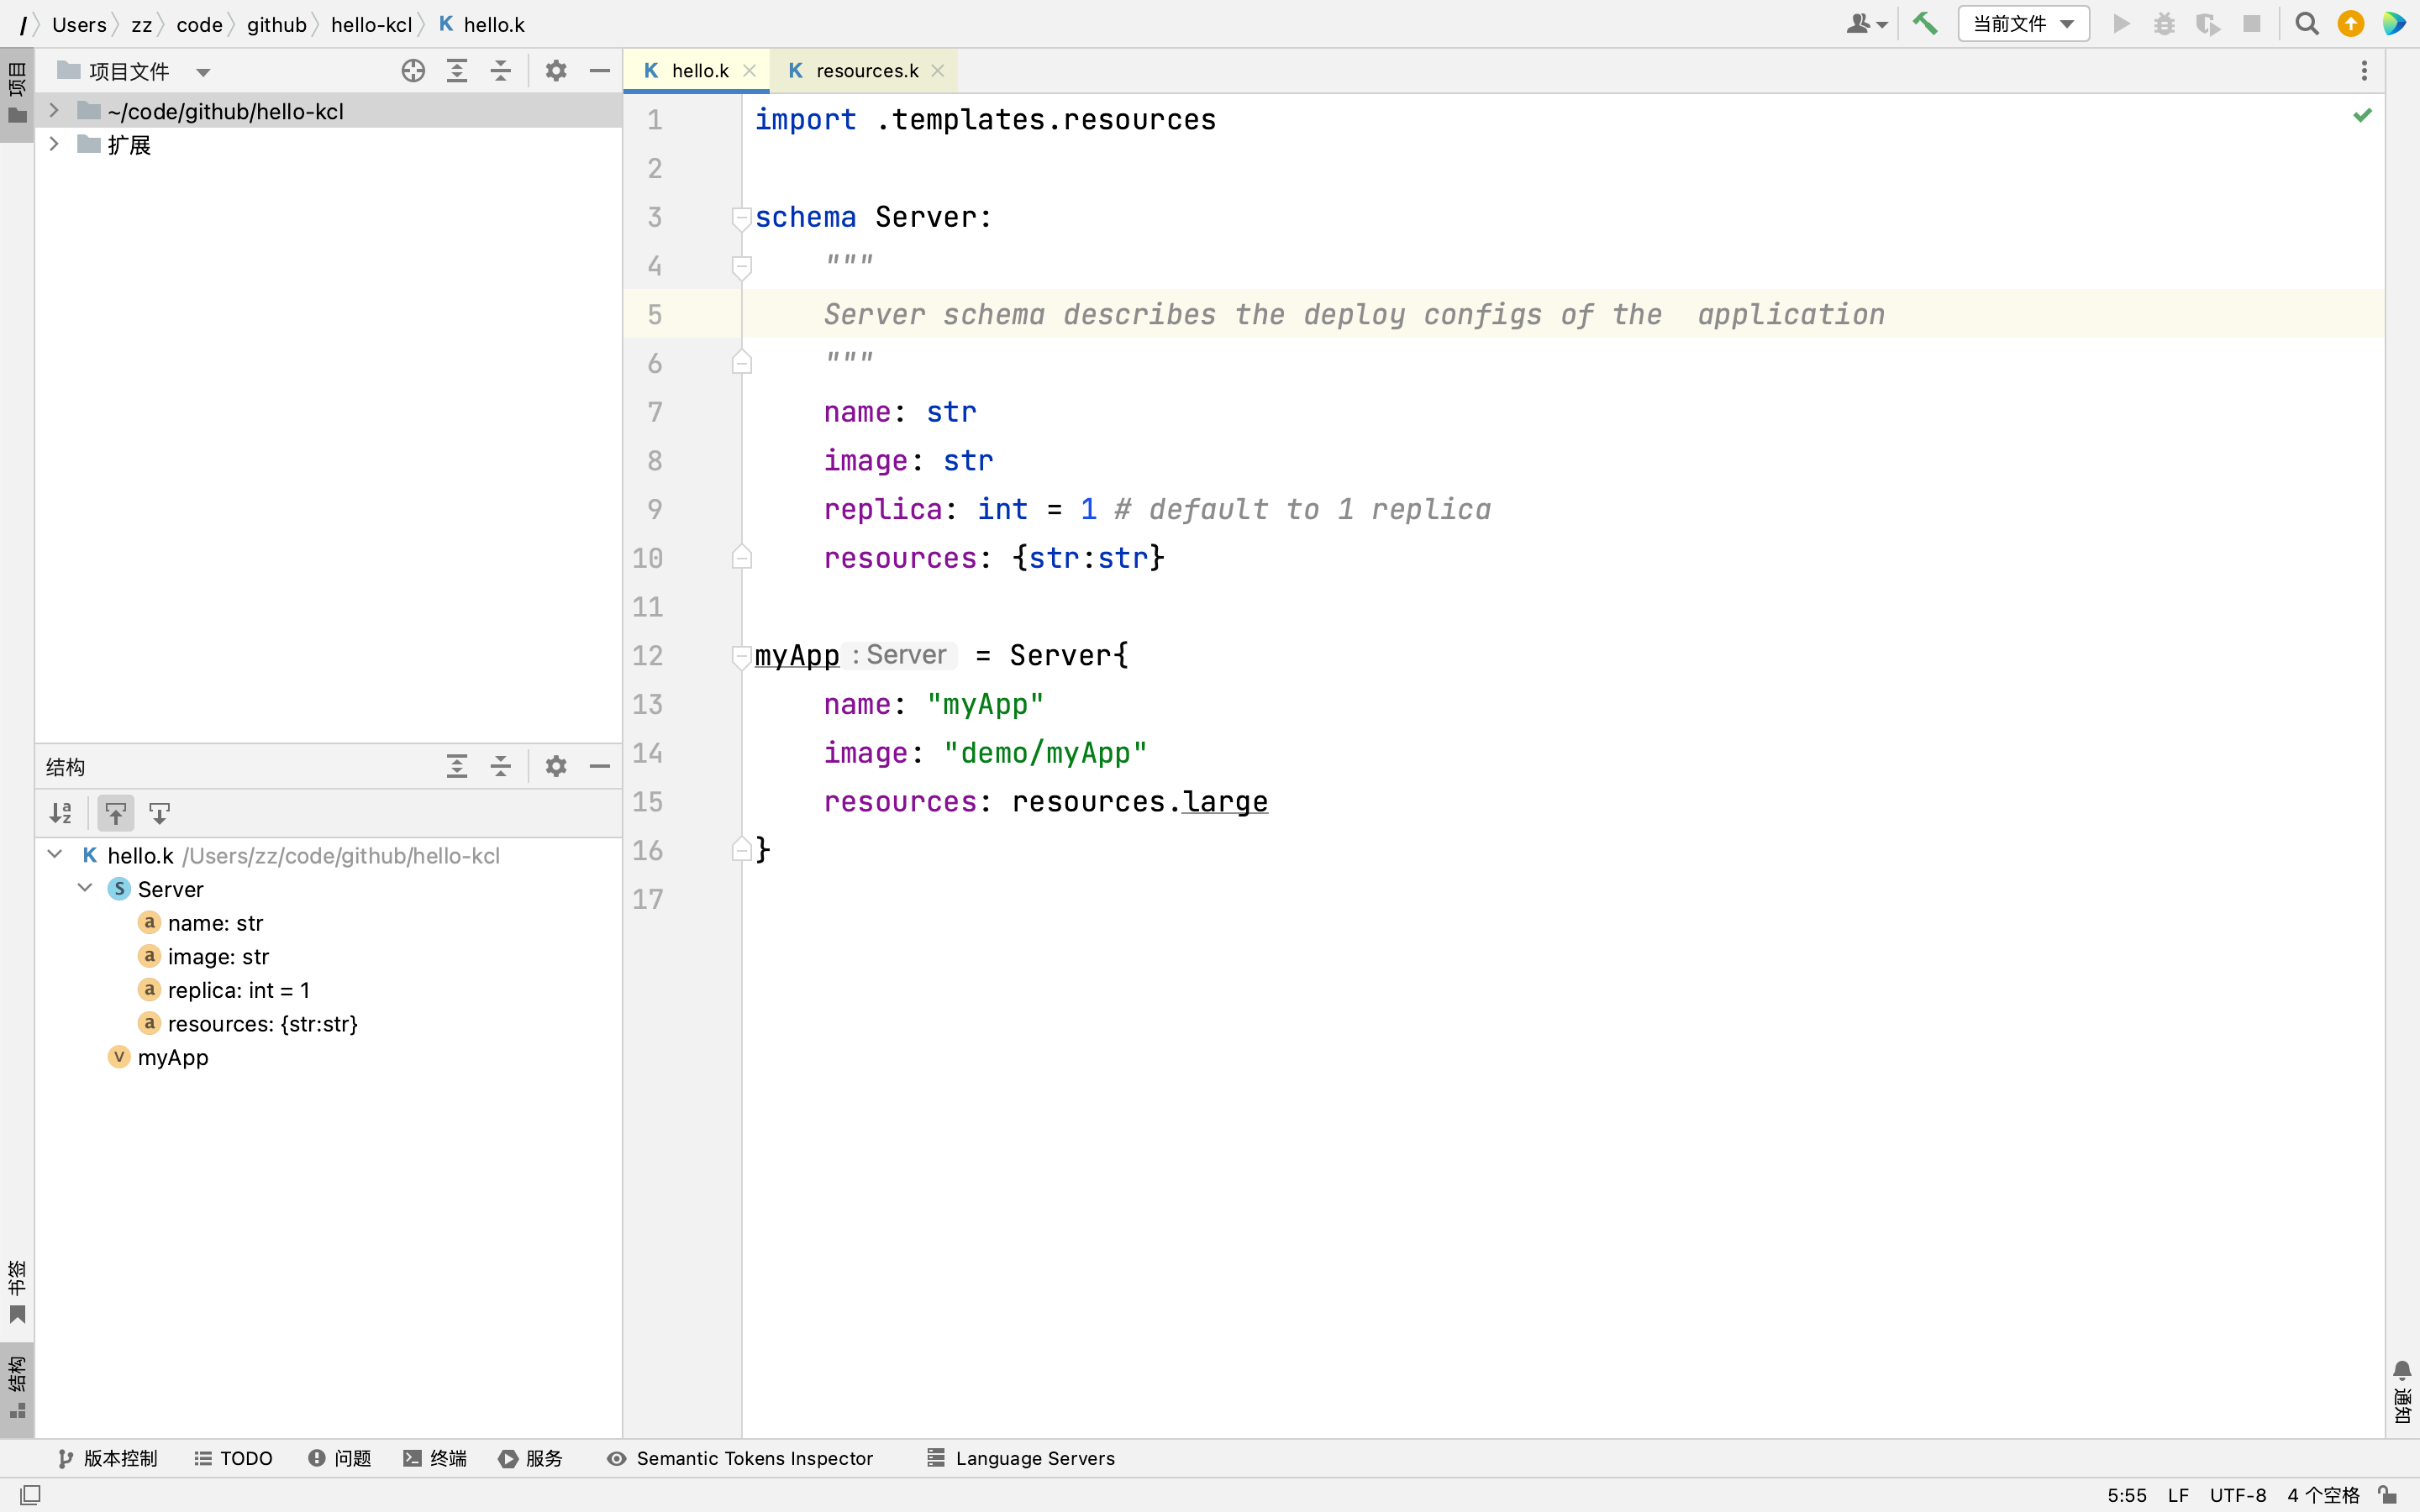Open the 问题 problems tool window
This screenshot has width=2420, height=1512.
[340, 1458]
